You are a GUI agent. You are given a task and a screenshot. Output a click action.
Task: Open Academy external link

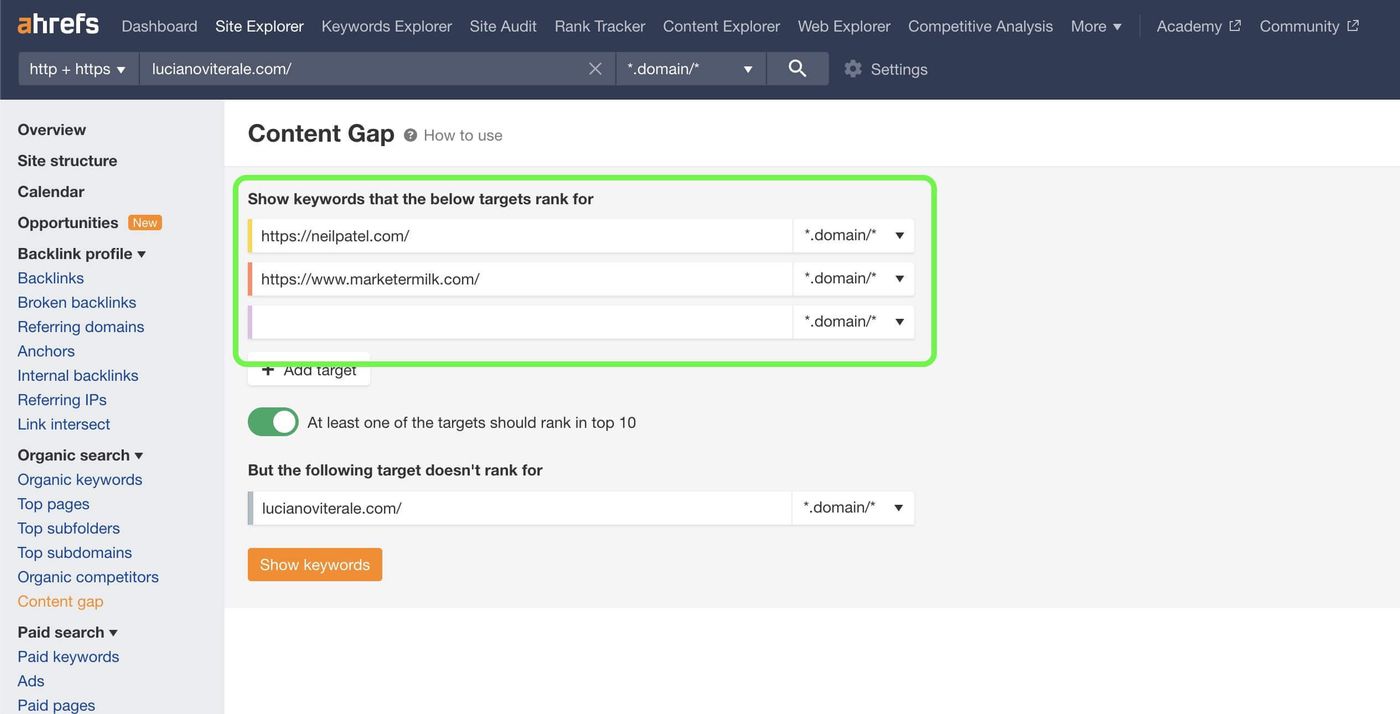tap(1198, 26)
